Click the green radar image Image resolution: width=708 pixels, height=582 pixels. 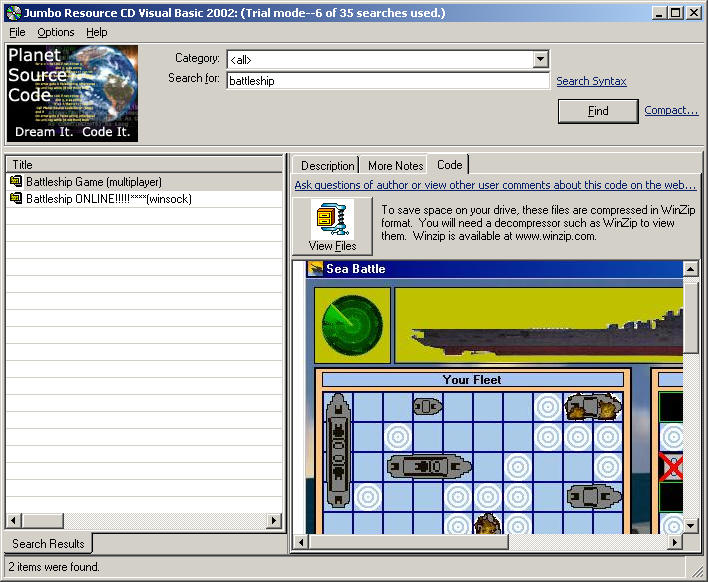tap(352, 325)
